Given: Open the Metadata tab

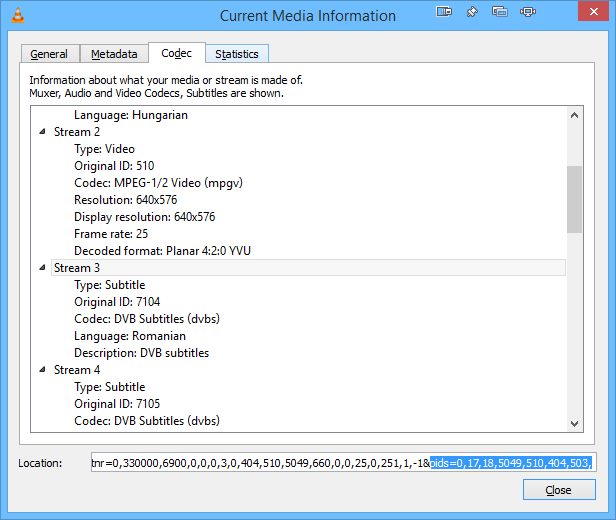Looking at the screenshot, I should pos(114,54).
